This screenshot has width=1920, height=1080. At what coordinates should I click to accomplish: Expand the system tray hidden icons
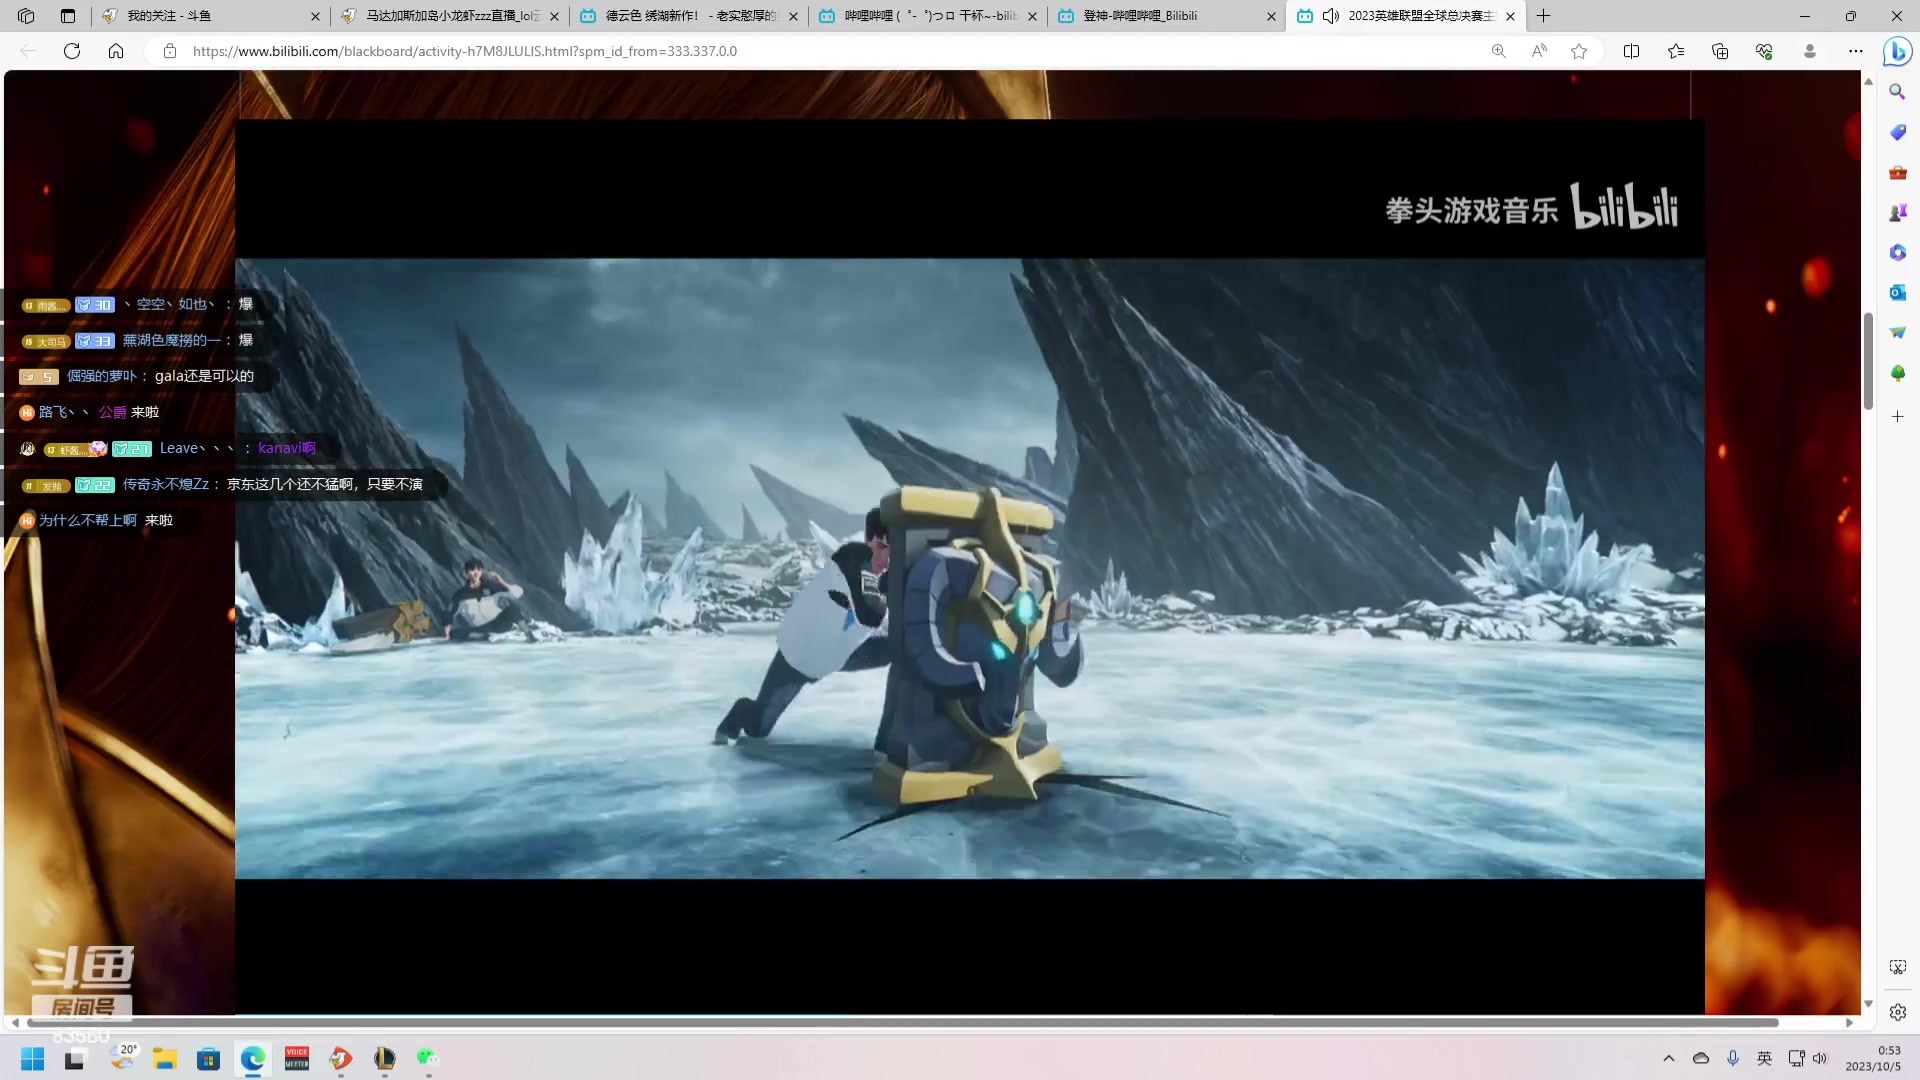(1668, 1058)
